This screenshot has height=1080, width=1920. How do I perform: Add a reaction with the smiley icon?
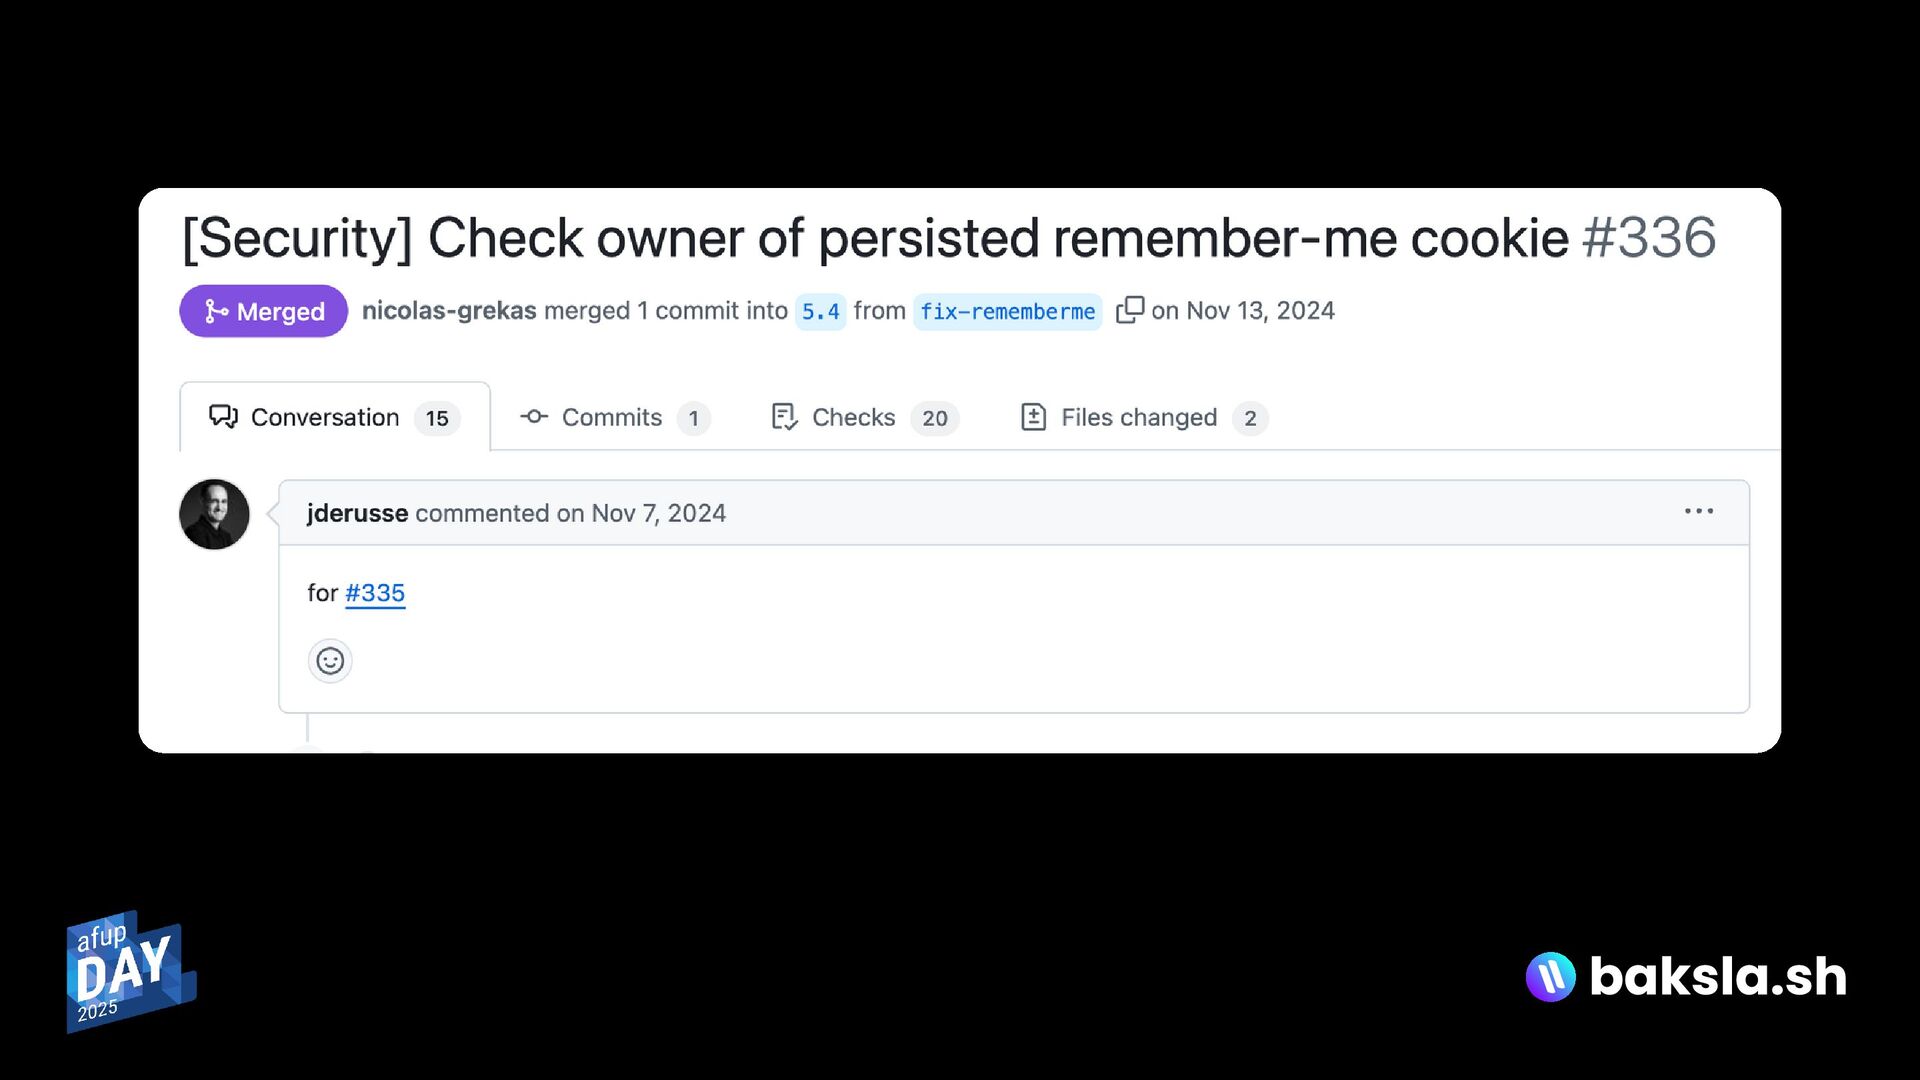coord(330,661)
